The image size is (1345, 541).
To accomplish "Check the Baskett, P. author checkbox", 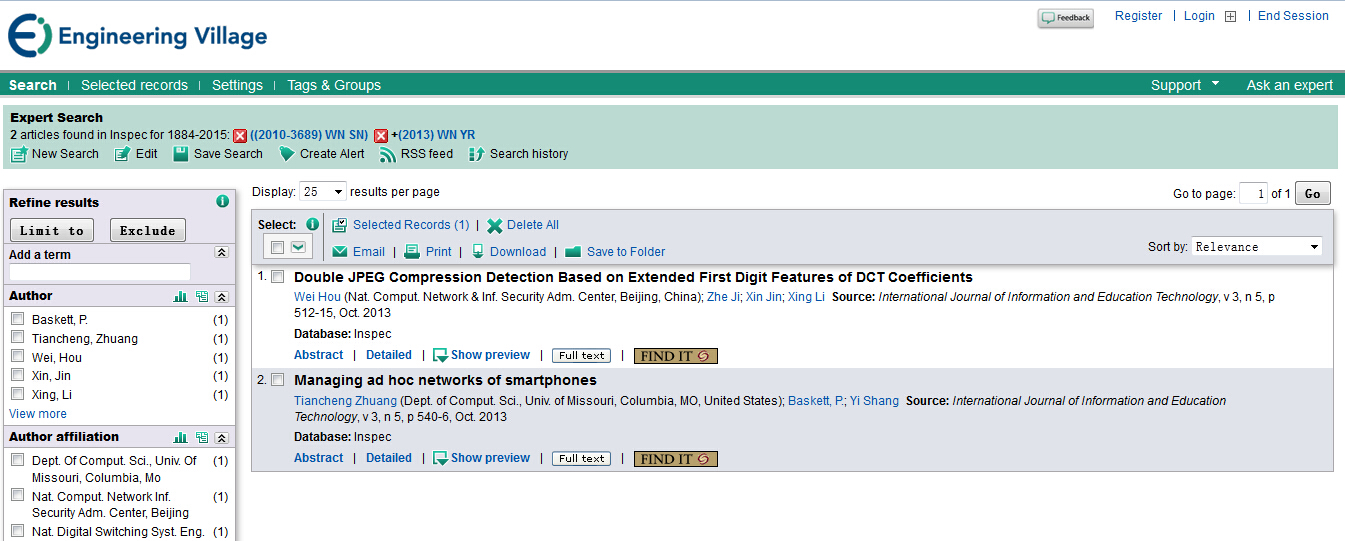I will [x=17, y=319].
